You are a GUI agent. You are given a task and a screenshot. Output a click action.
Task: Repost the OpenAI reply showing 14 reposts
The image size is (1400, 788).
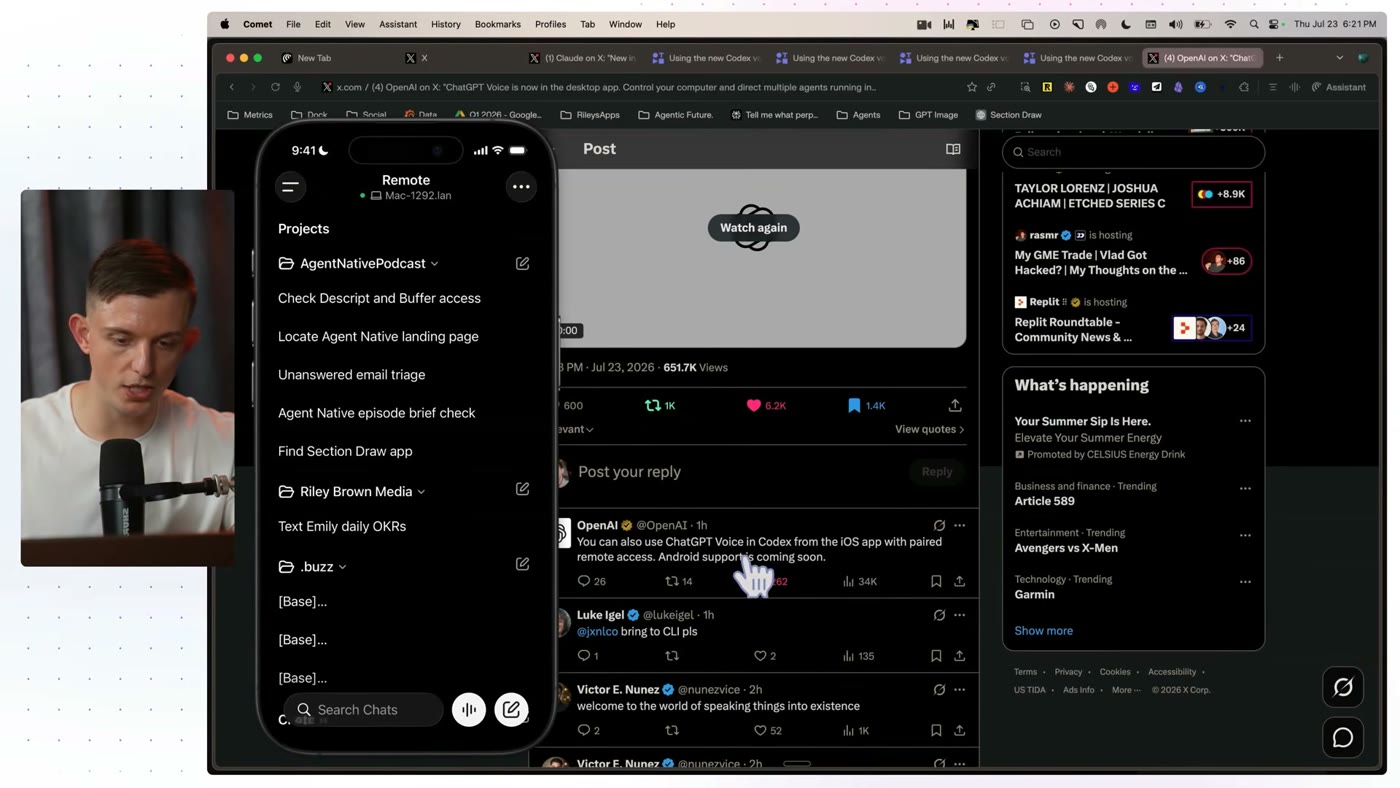[679, 581]
